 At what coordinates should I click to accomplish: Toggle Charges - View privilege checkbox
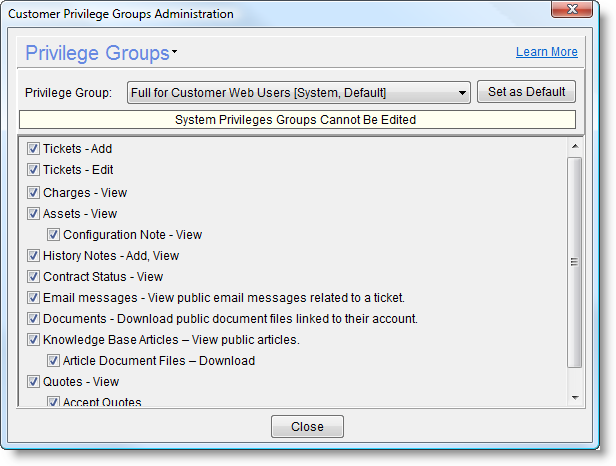(33, 192)
